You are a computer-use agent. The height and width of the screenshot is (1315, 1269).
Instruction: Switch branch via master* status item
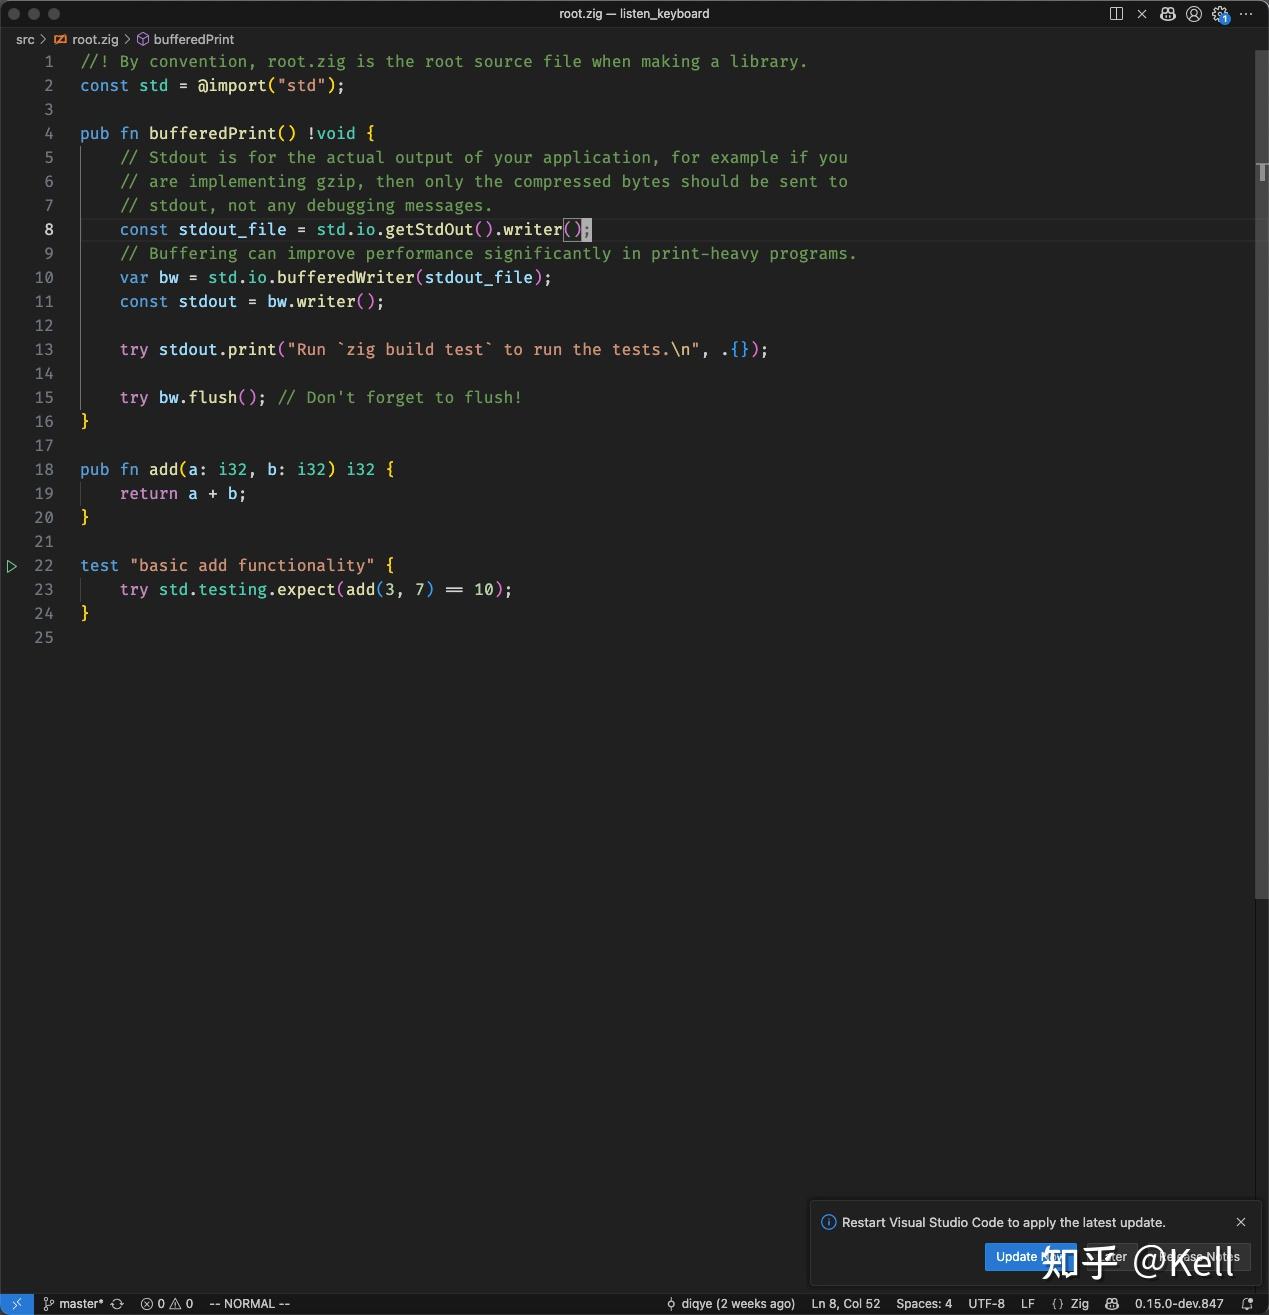coord(73,1304)
